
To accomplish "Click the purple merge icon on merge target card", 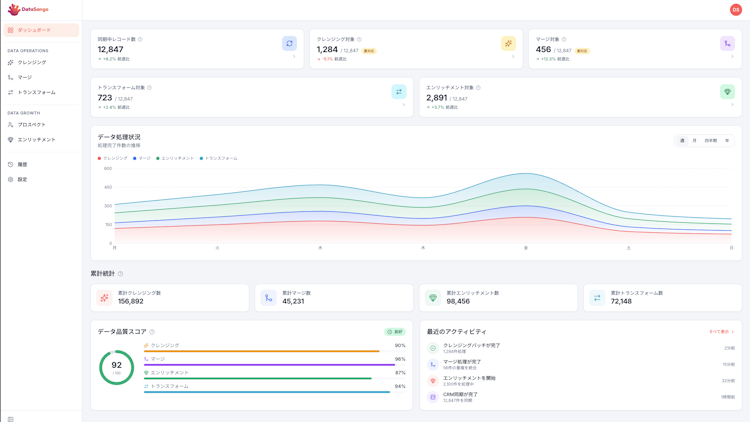I will click(x=727, y=44).
